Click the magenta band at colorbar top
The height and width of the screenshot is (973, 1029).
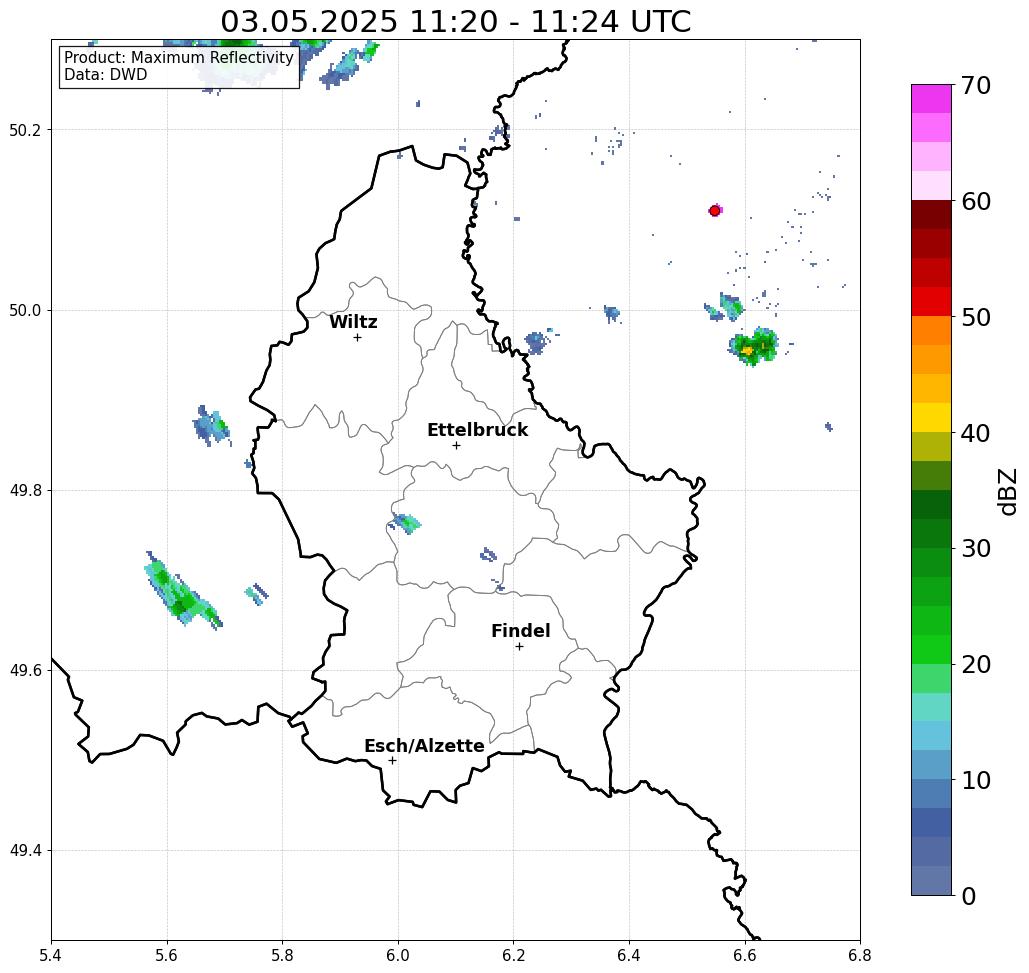point(931,98)
